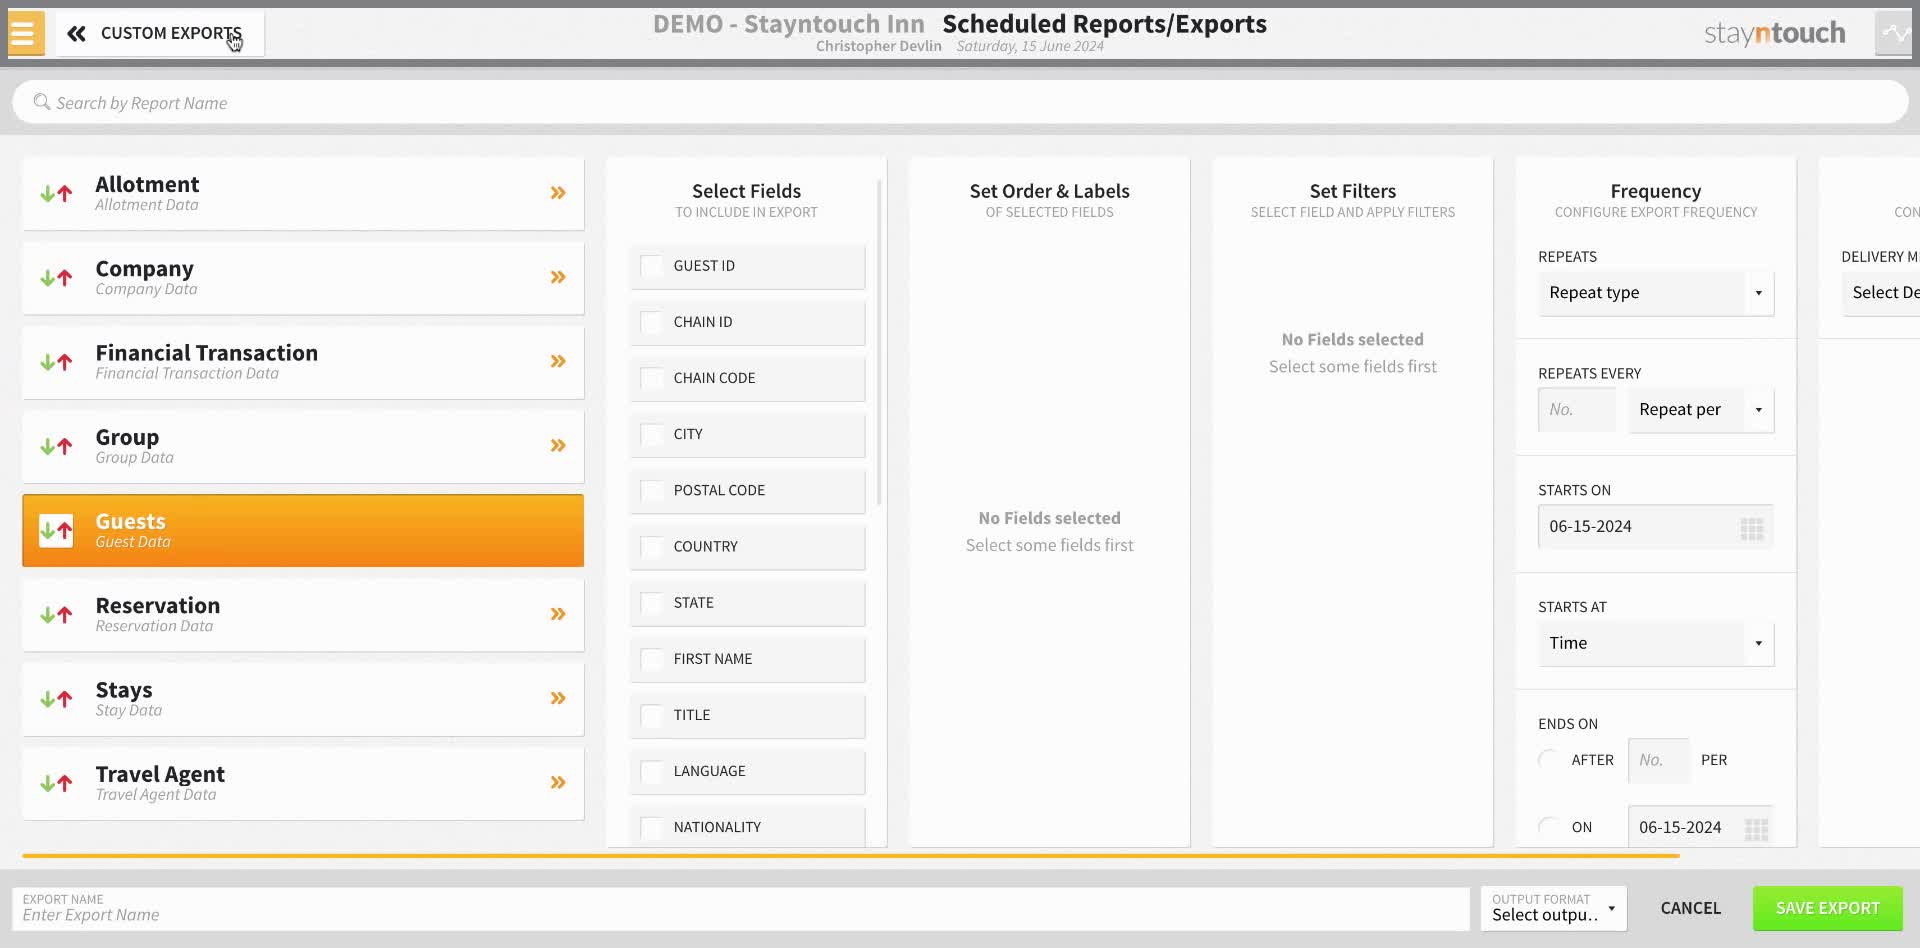Click the search magnifier icon
This screenshot has width=1920, height=948.
point(41,102)
